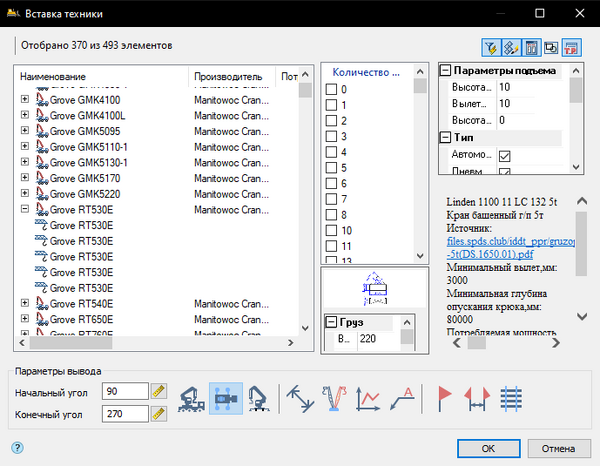The image size is (600, 466).
Task: Expand the Grove GMK5170 tree node
Action: pos(25,178)
